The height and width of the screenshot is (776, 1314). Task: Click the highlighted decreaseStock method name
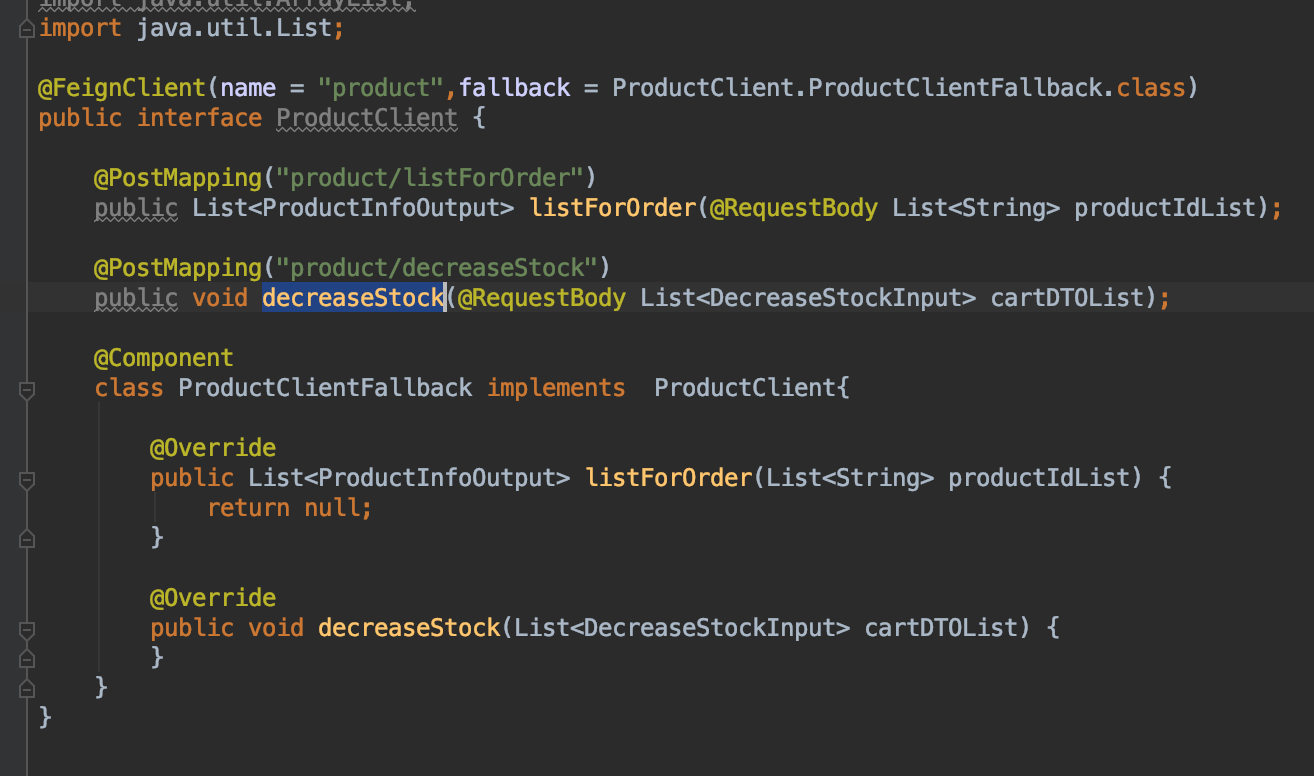click(x=353, y=298)
